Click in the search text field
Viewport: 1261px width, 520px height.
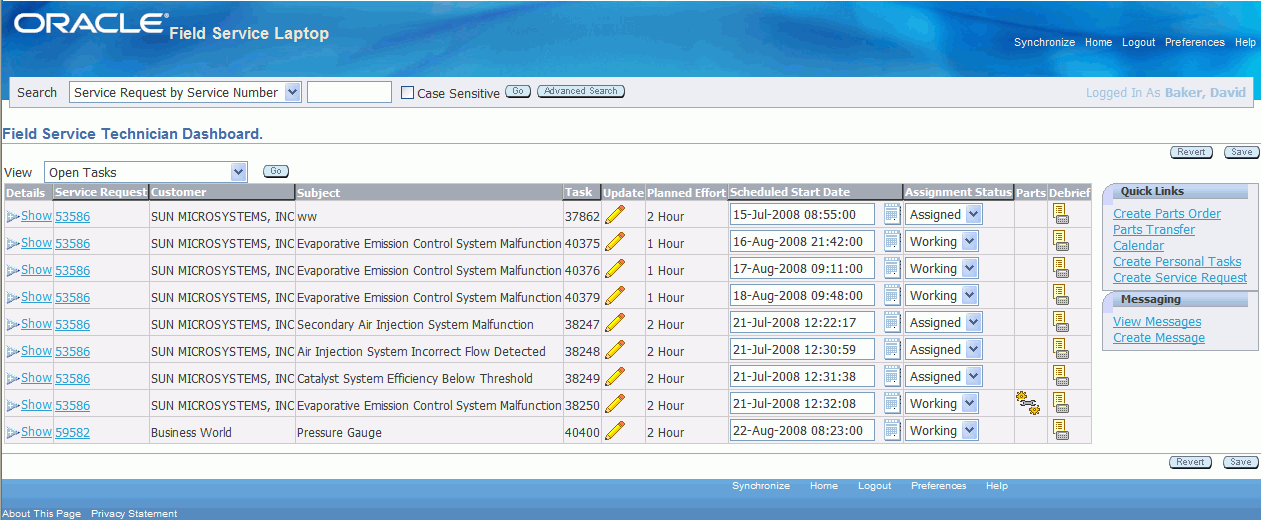(x=349, y=92)
